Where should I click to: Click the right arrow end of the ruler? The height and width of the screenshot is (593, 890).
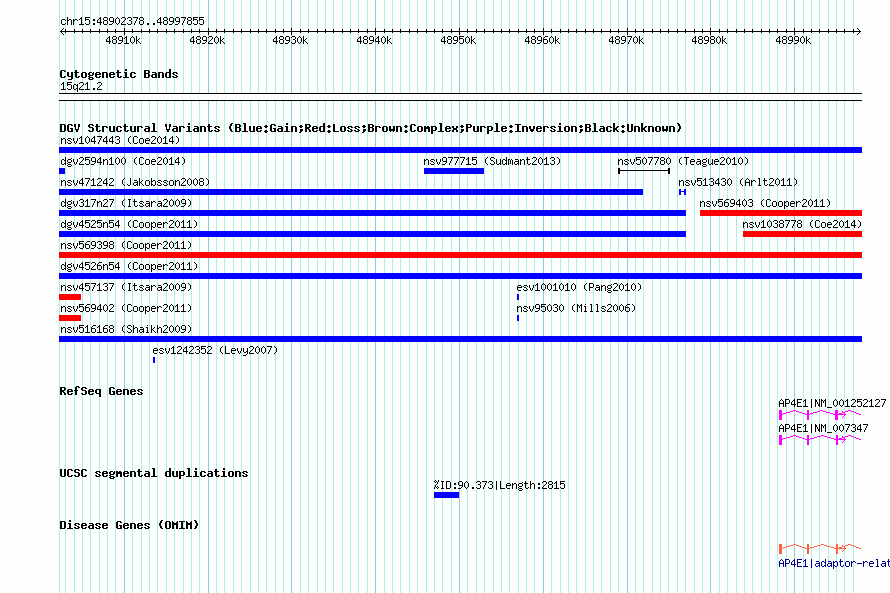(x=859, y=32)
